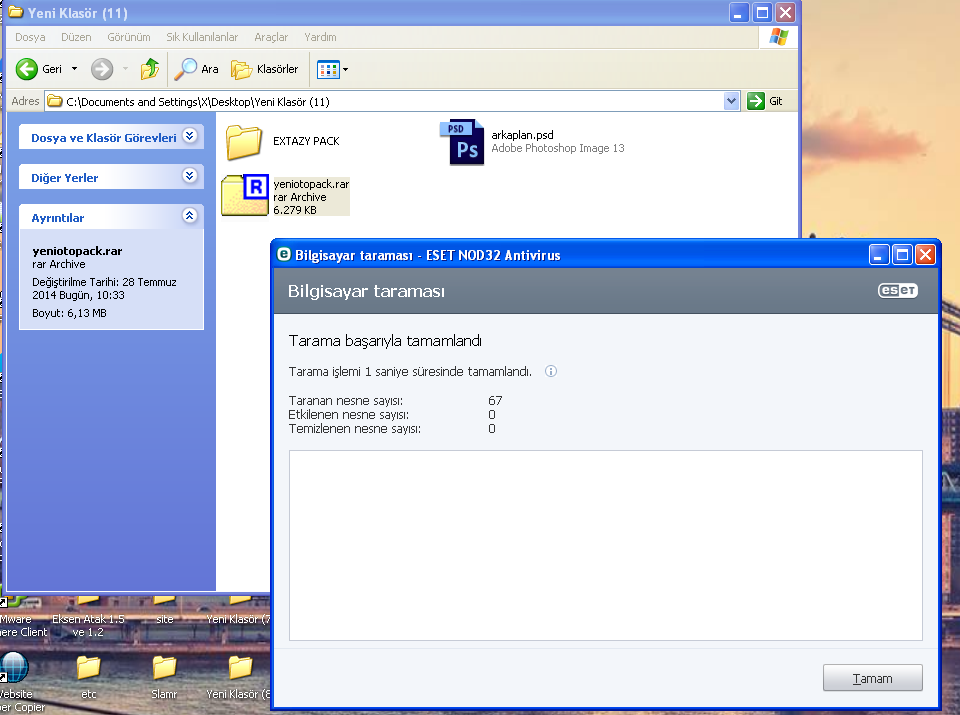This screenshot has width=960, height=715.
Task: Open the Dosya menu
Action: [x=30, y=37]
